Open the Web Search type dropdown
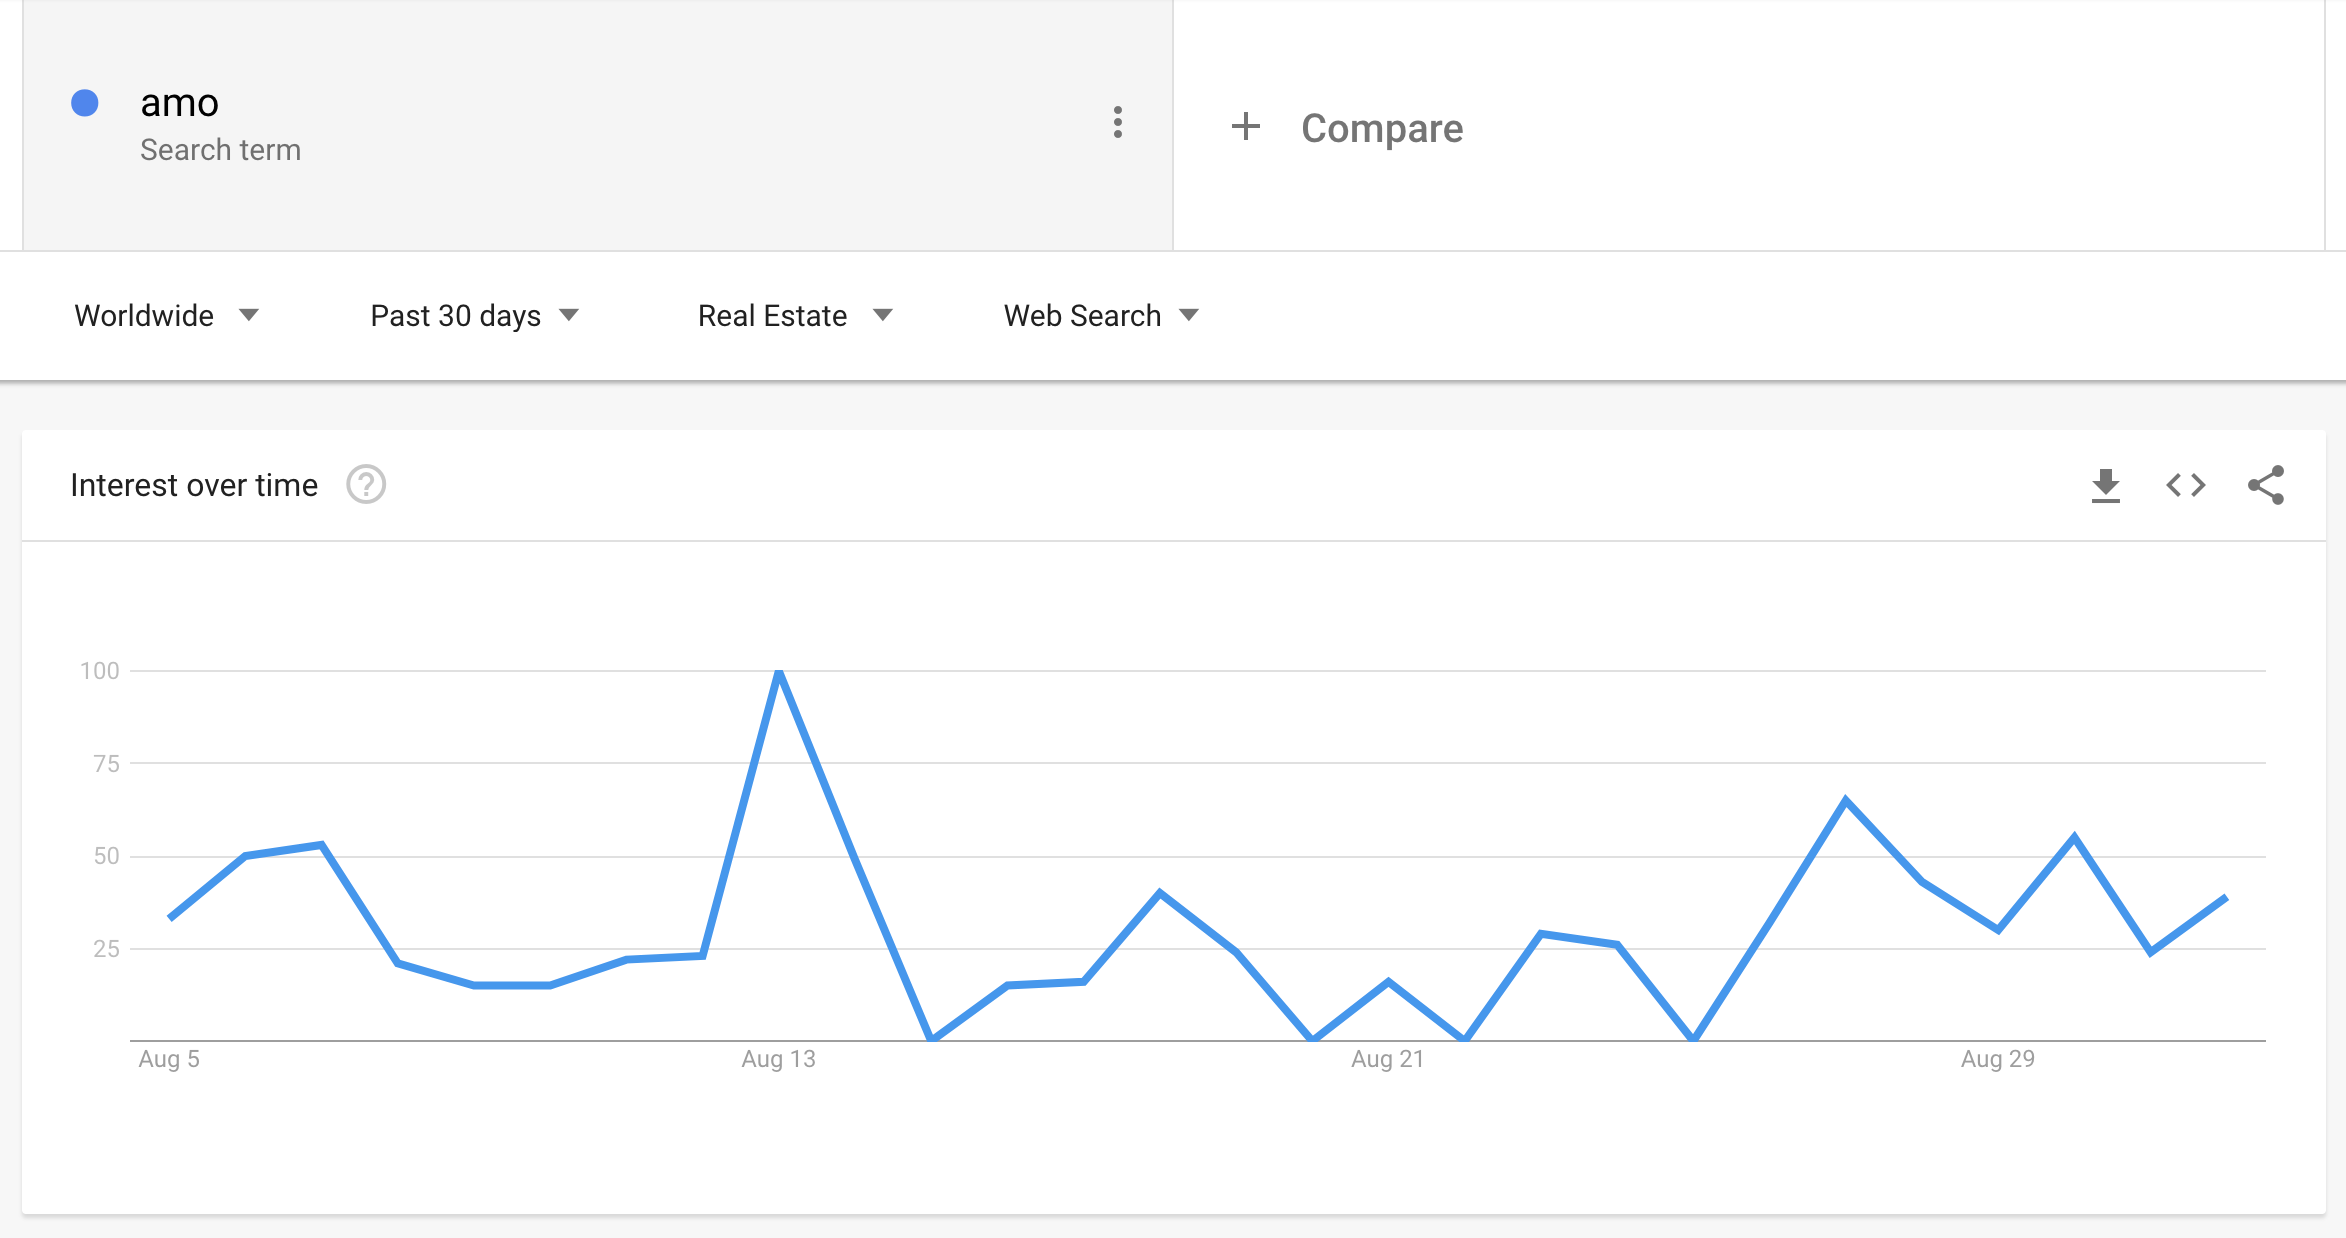The image size is (2346, 1238). (1081, 315)
